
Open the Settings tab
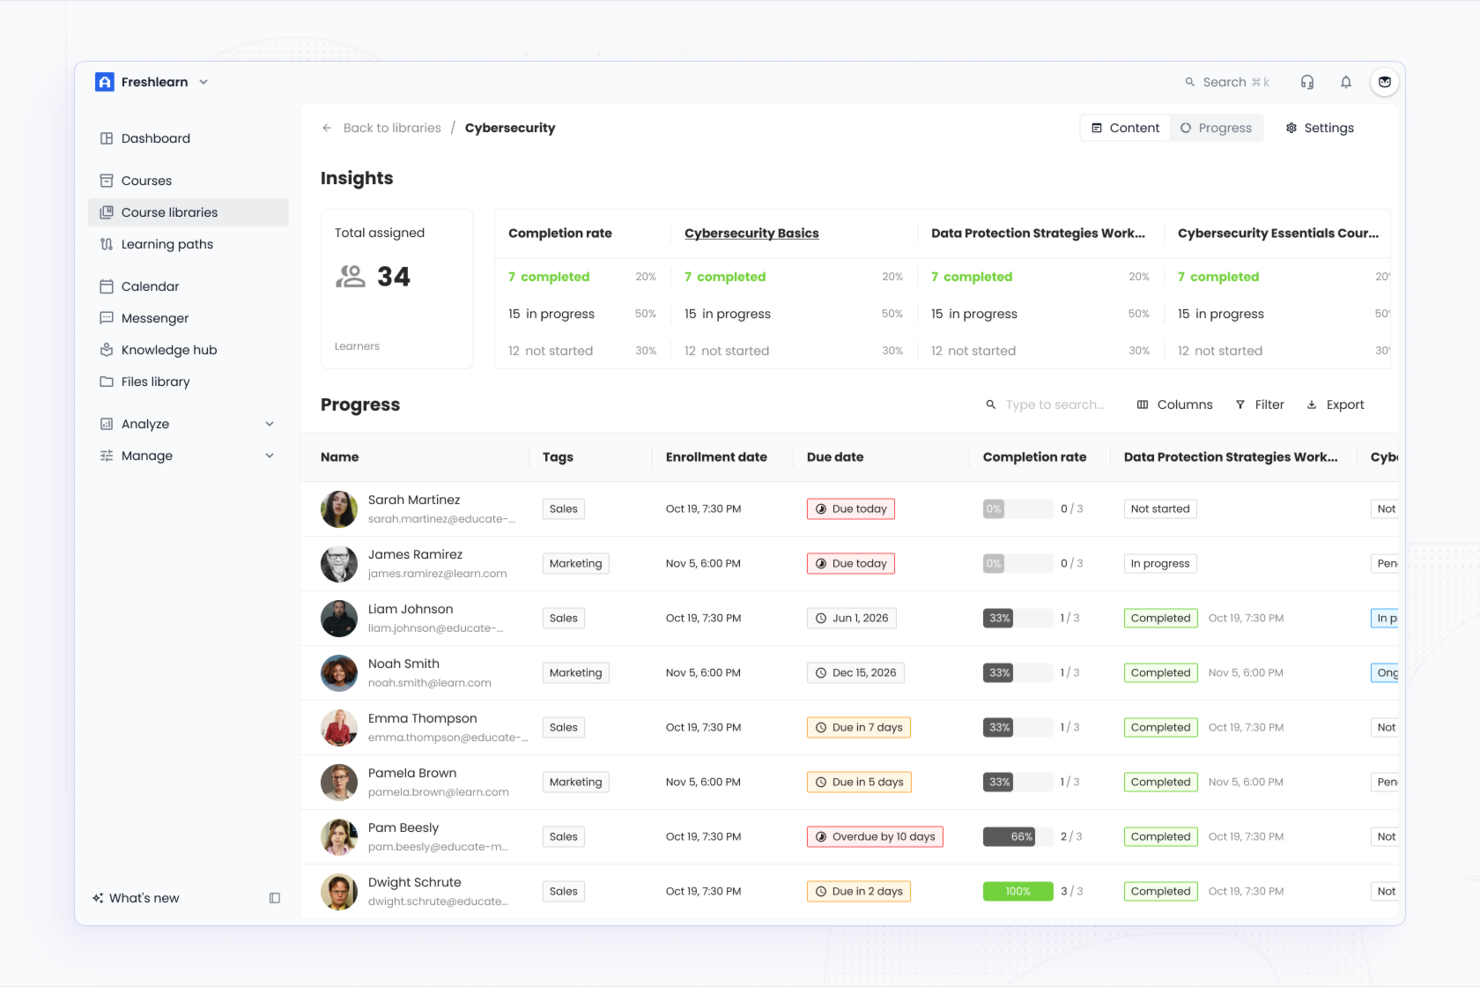1319,127
